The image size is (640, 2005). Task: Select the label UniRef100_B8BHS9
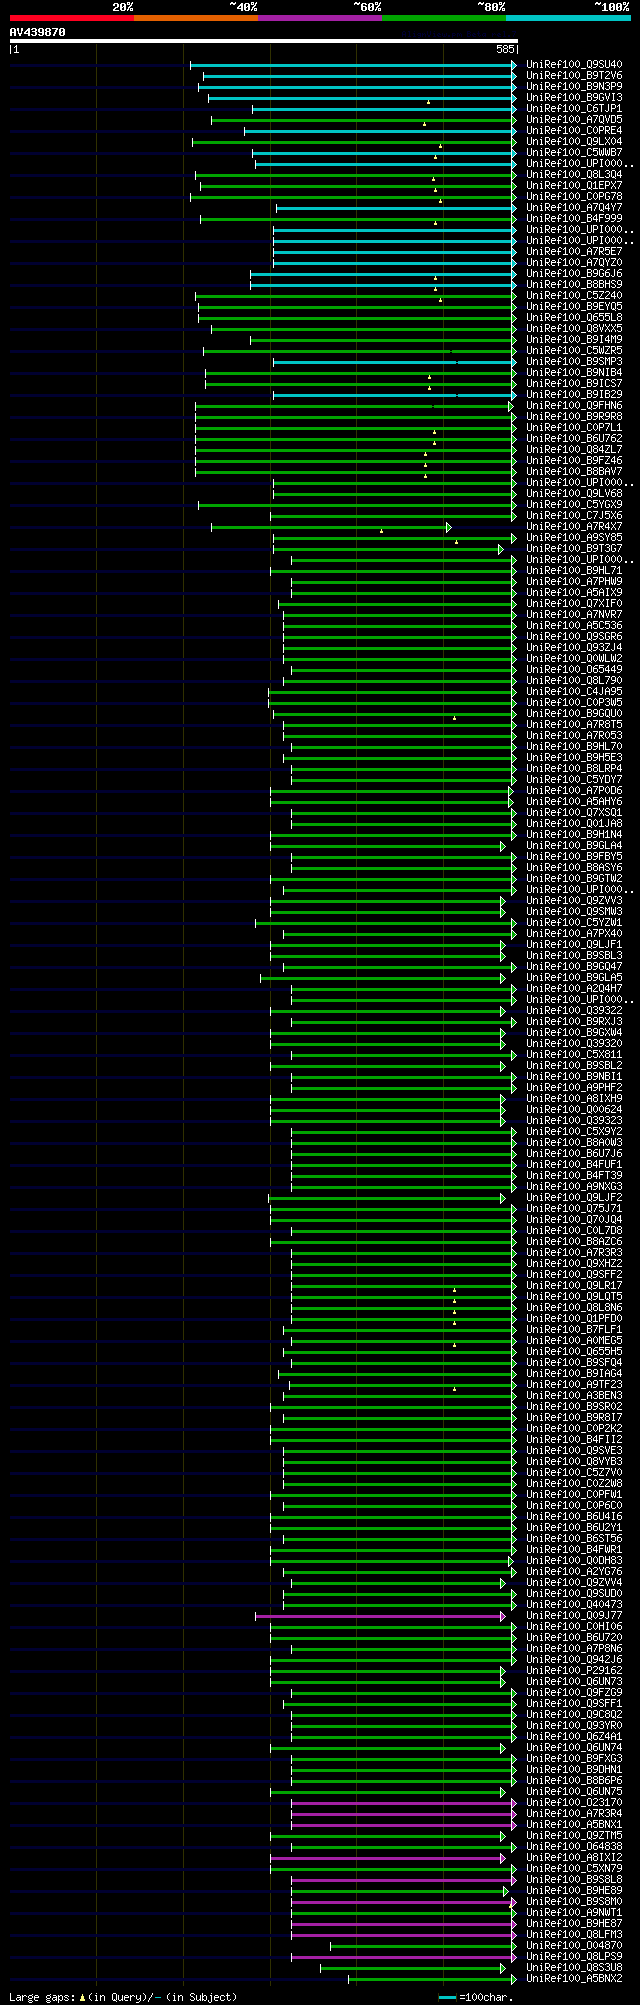click(574, 284)
